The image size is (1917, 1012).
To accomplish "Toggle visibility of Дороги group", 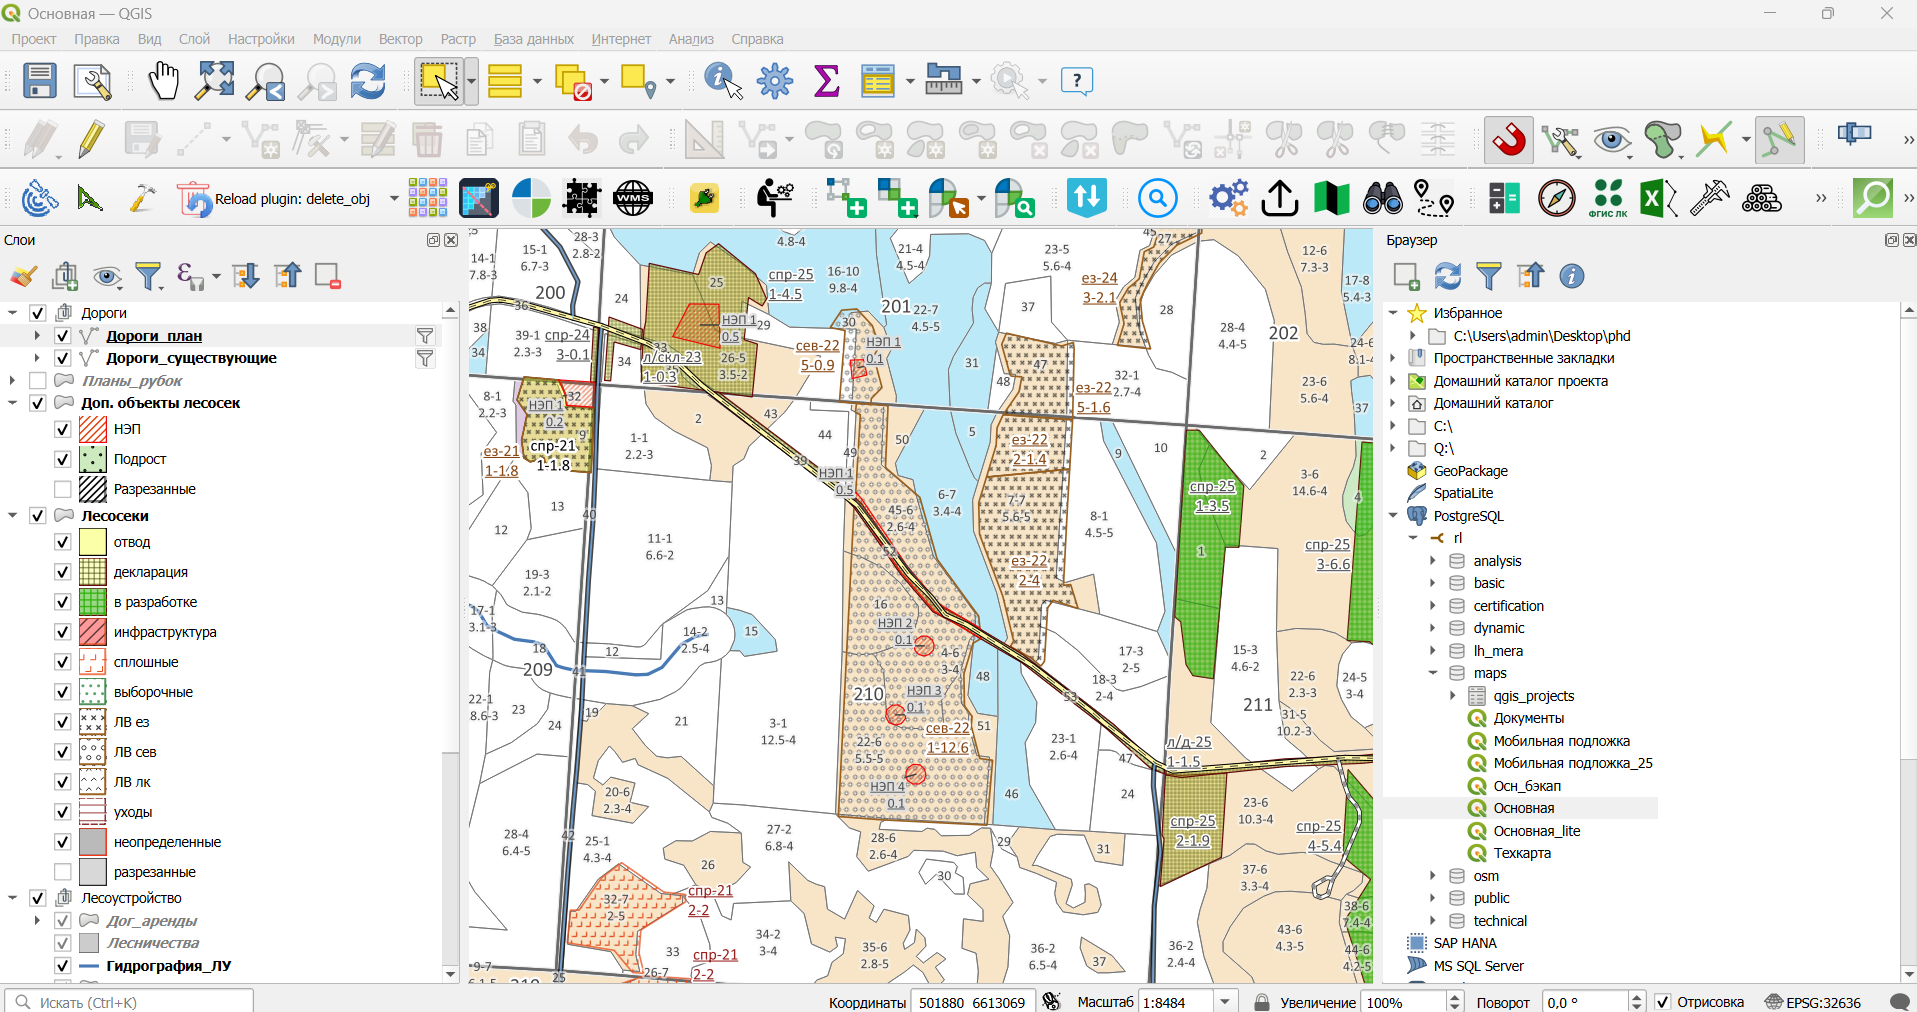I will coord(38,313).
